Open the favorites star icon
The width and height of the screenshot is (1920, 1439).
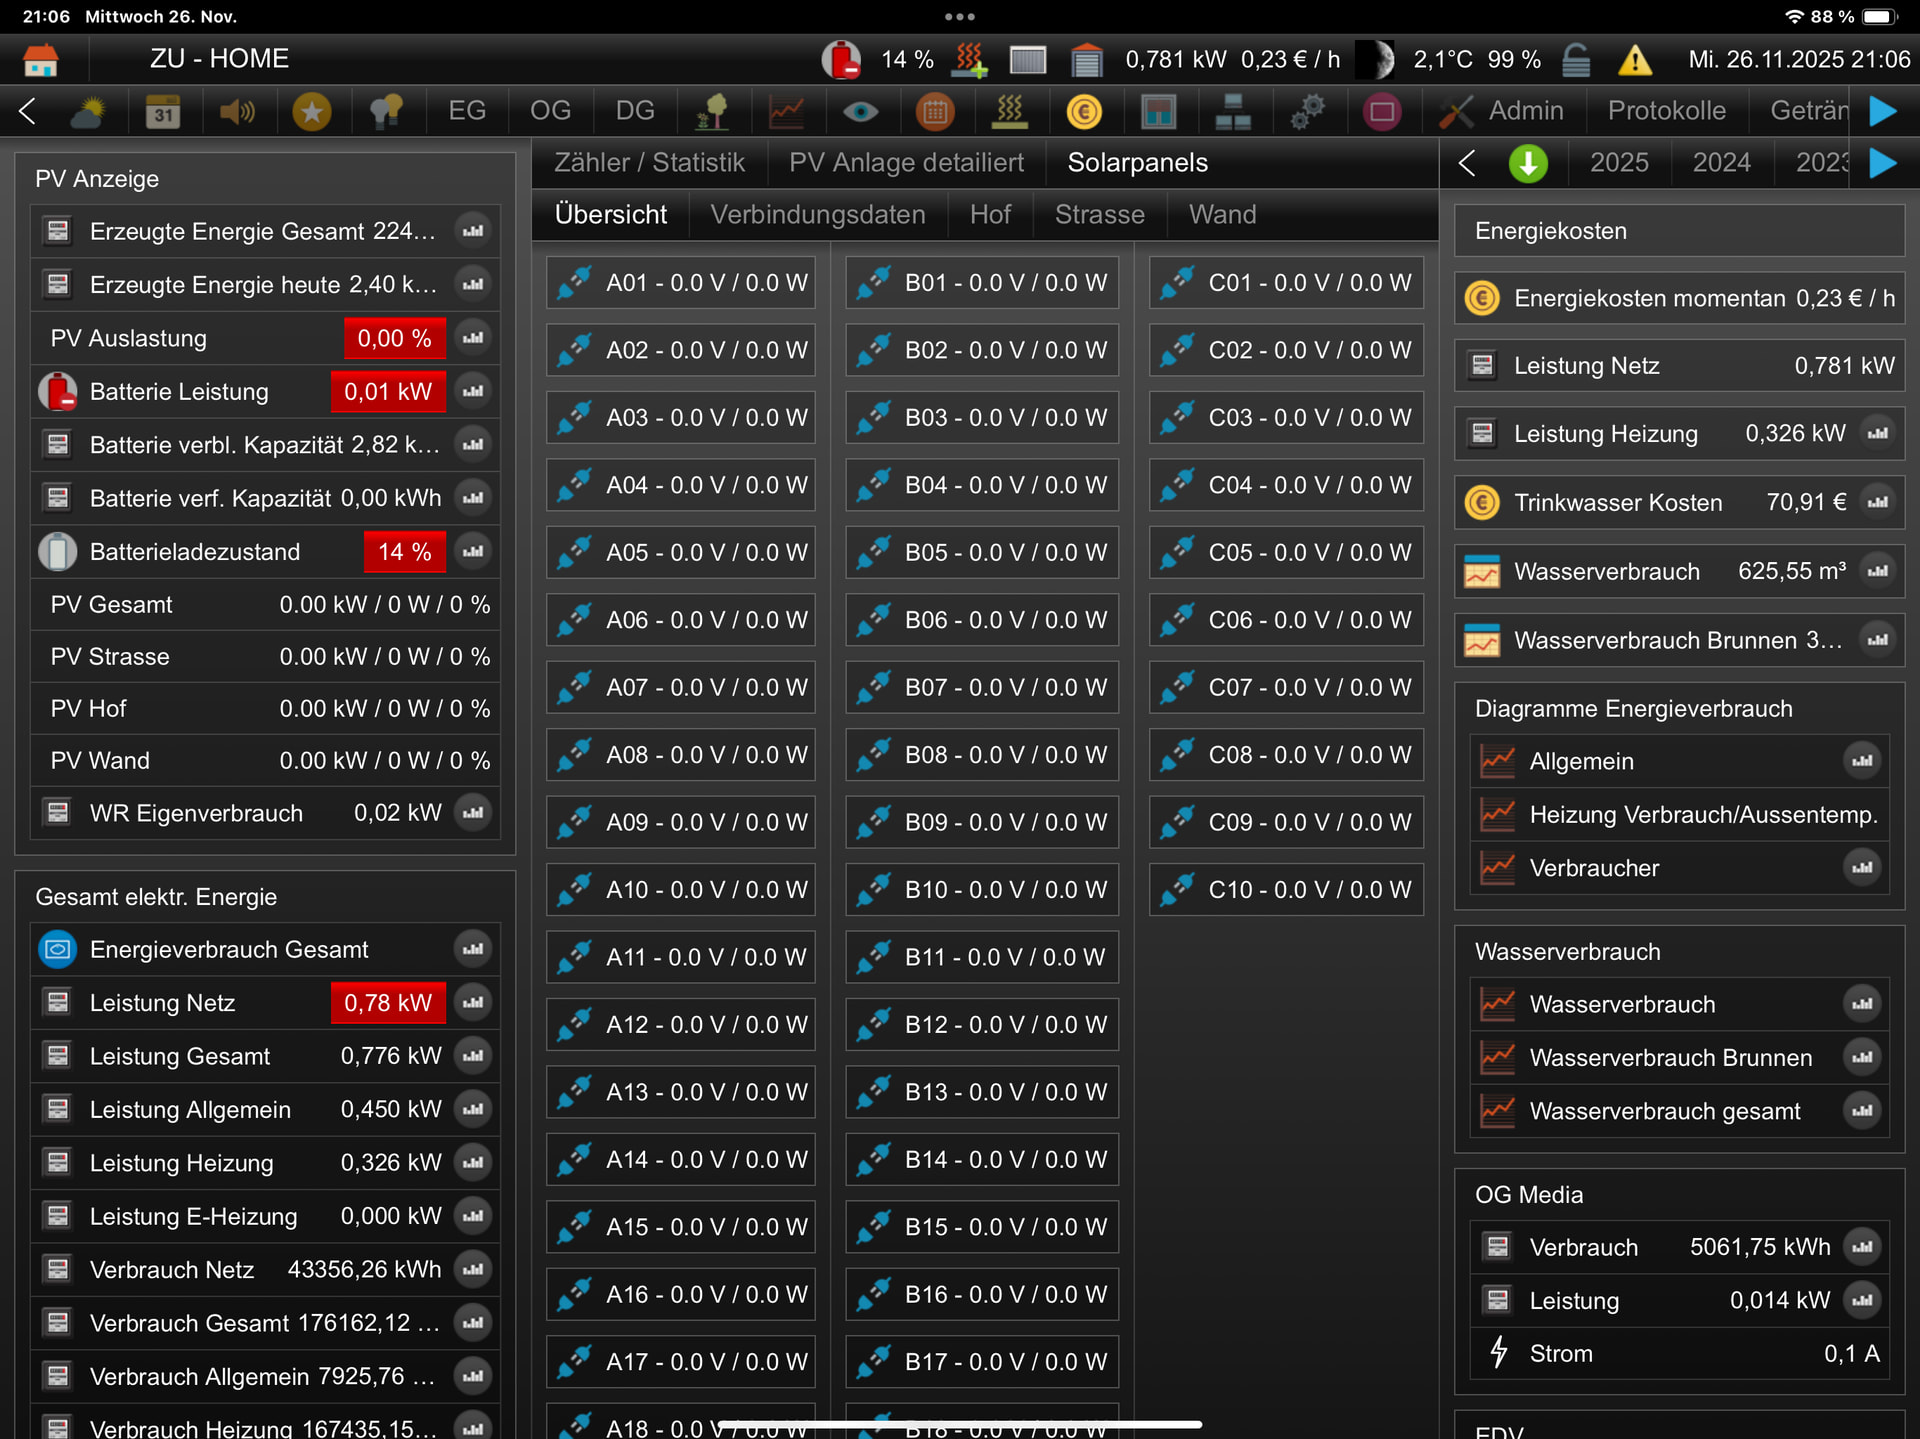pyautogui.click(x=311, y=111)
